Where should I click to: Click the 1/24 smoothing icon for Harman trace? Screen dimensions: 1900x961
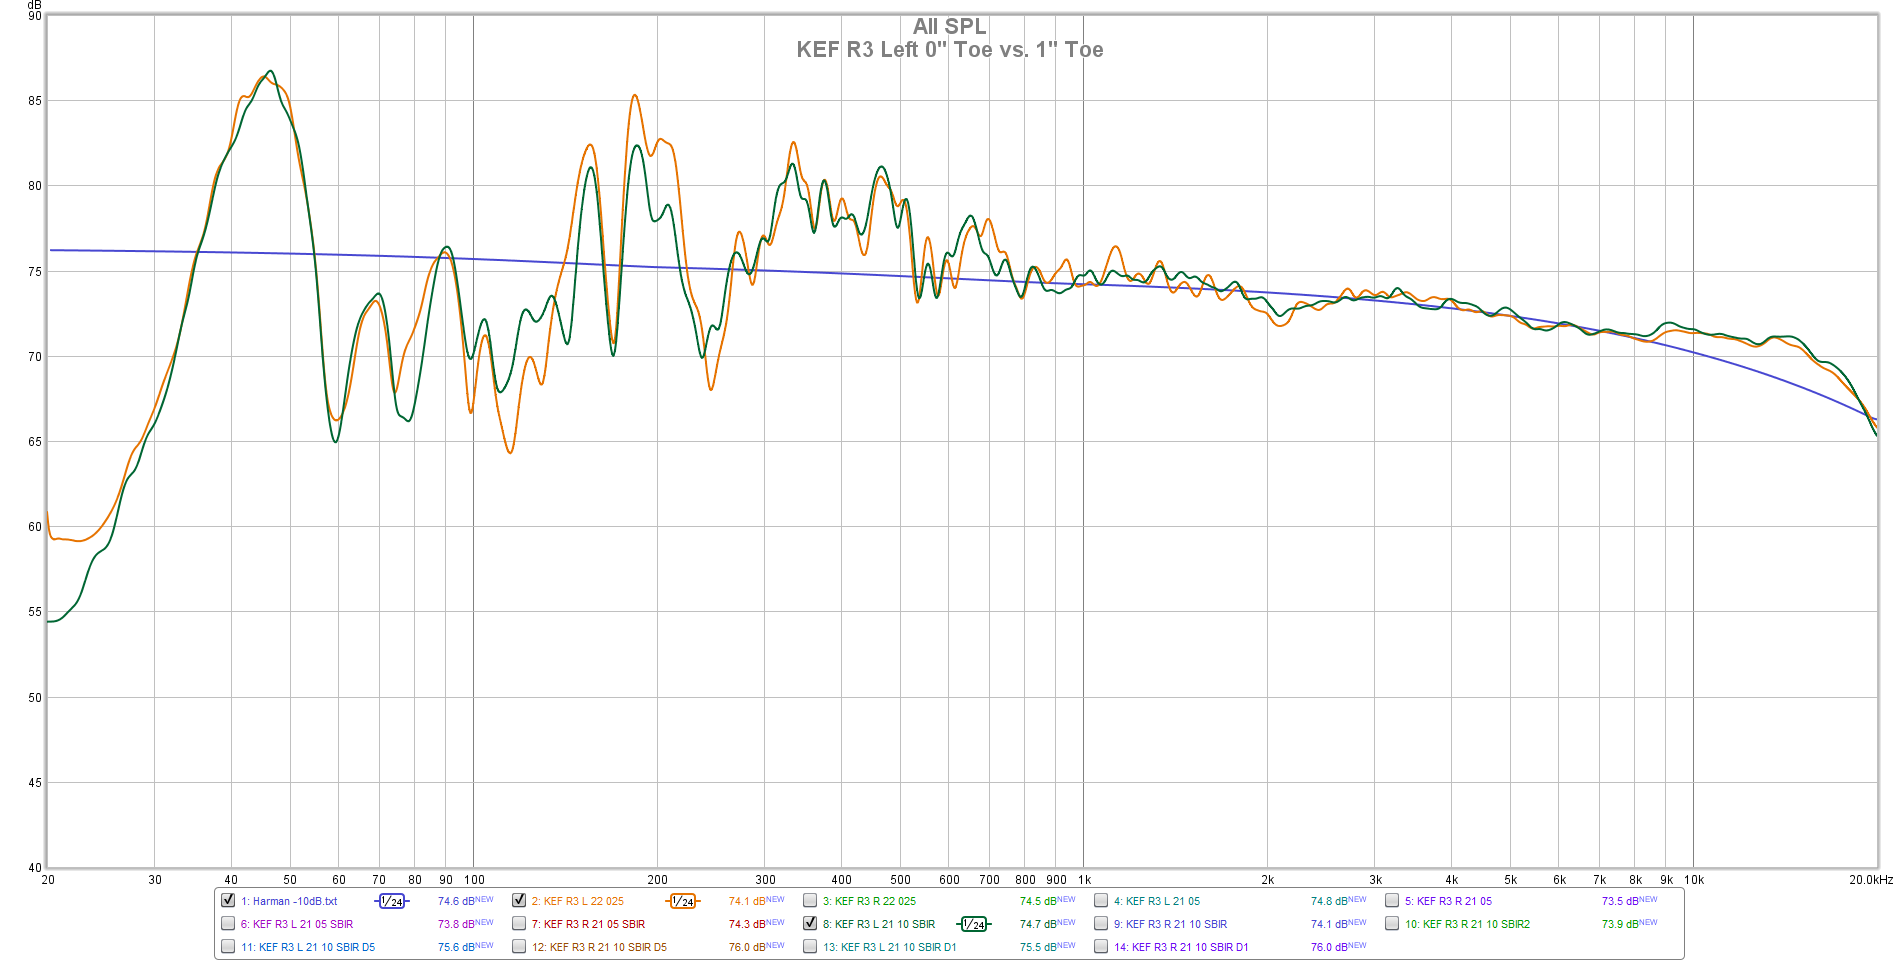point(392,901)
